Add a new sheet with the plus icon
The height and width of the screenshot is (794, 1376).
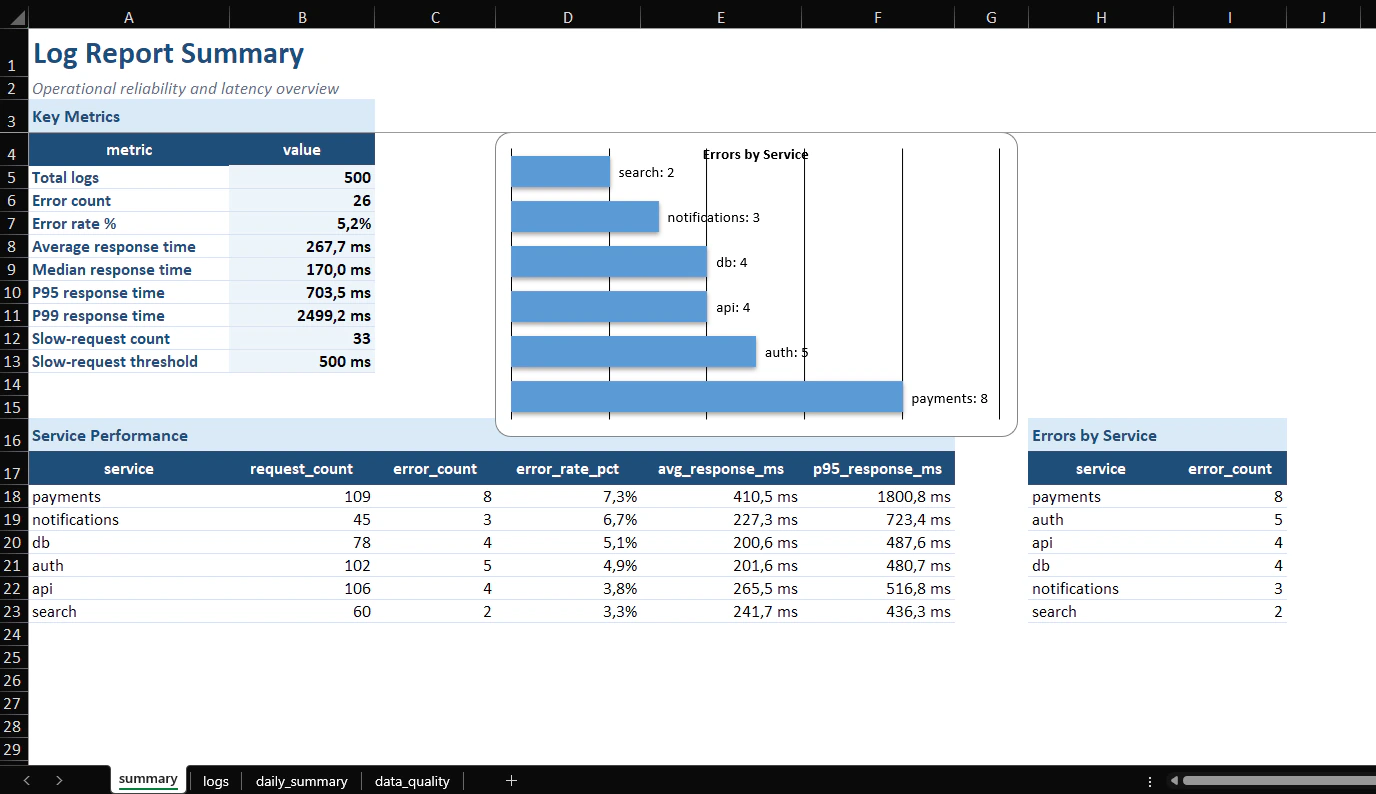click(x=511, y=781)
